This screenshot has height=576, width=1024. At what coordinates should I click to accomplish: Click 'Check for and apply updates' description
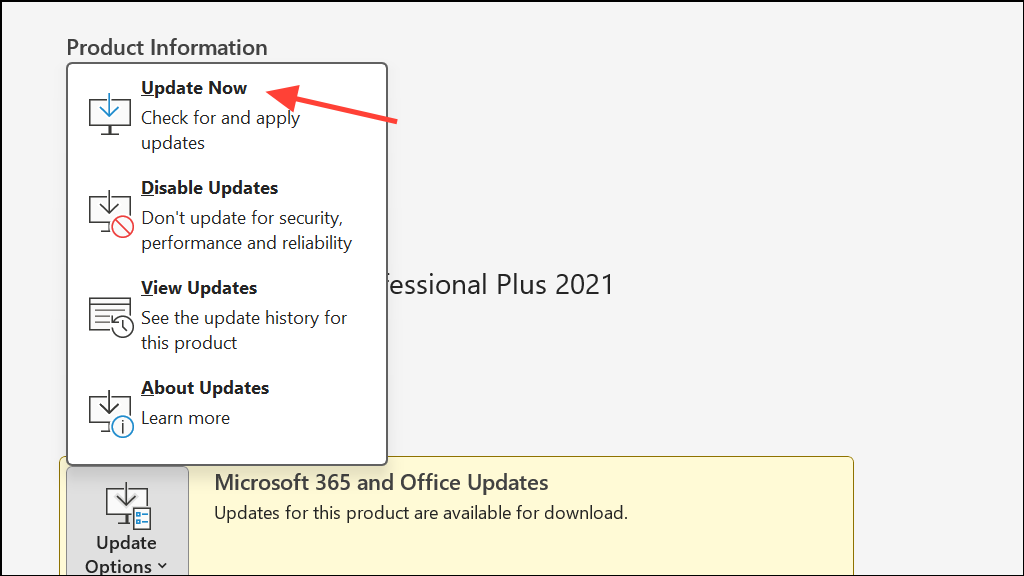click(220, 130)
